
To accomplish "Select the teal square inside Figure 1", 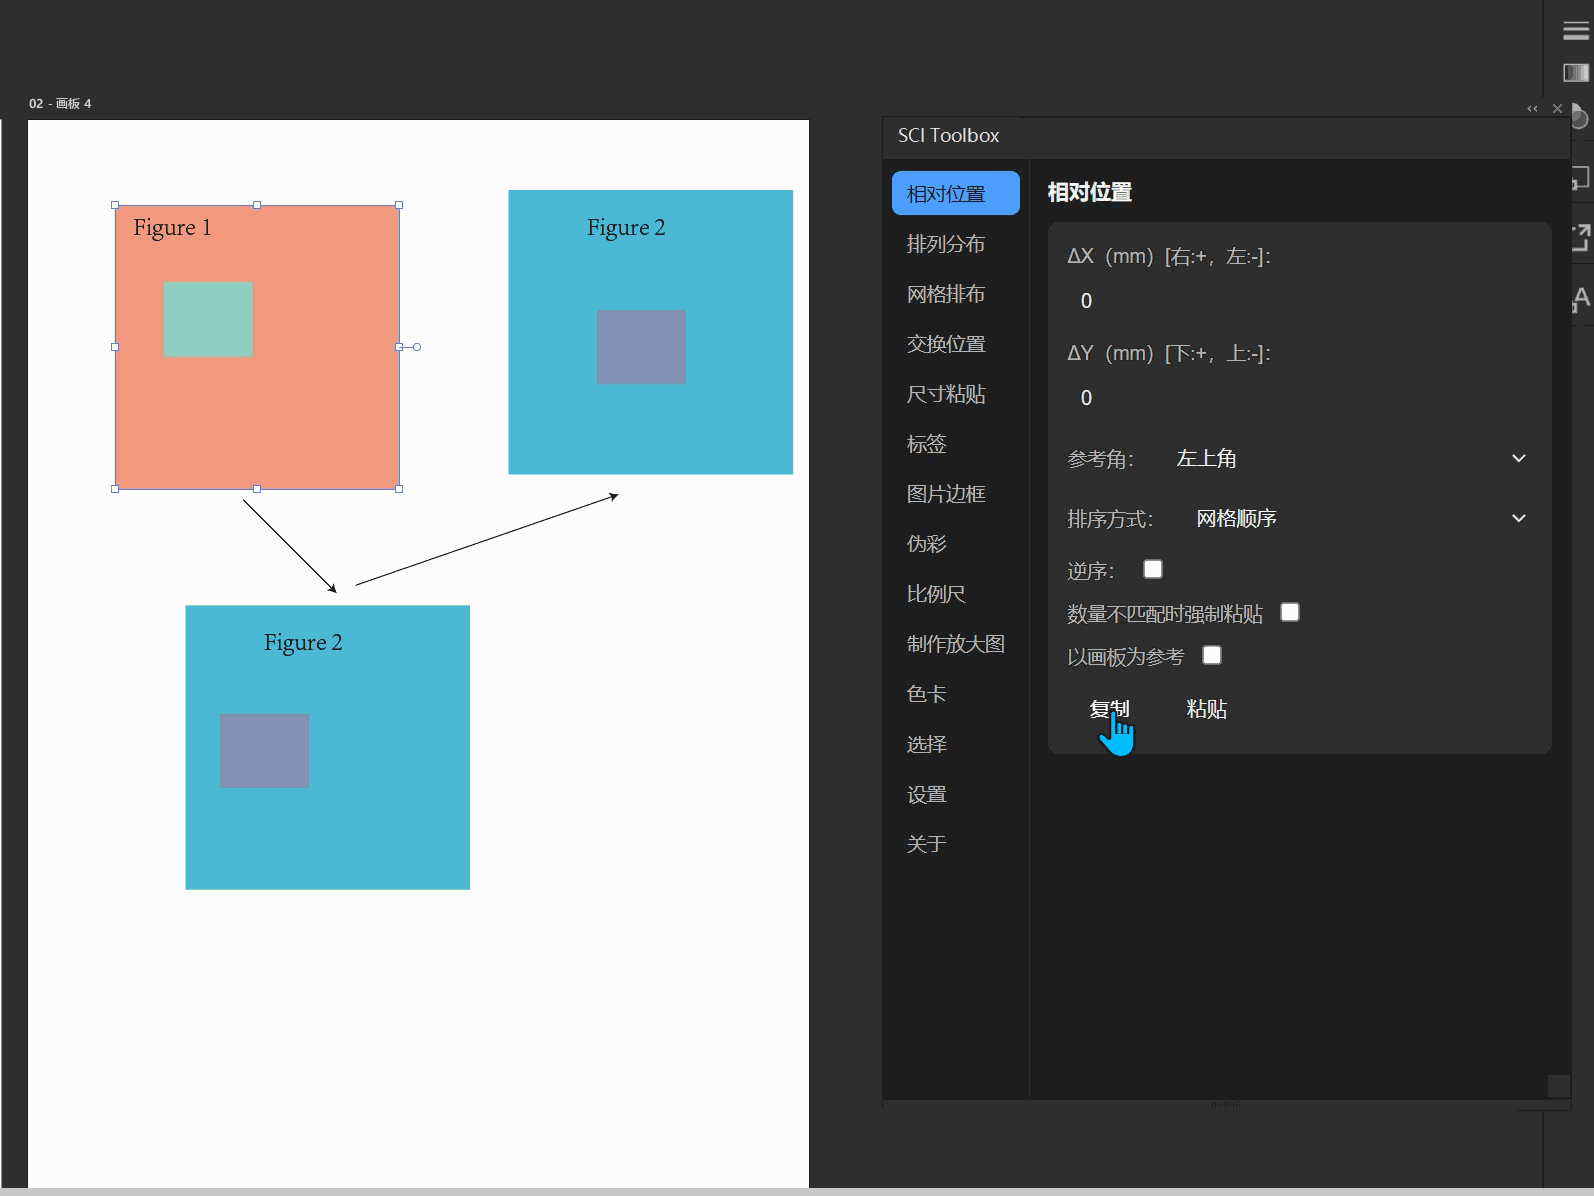I will pyautogui.click(x=208, y=319).
